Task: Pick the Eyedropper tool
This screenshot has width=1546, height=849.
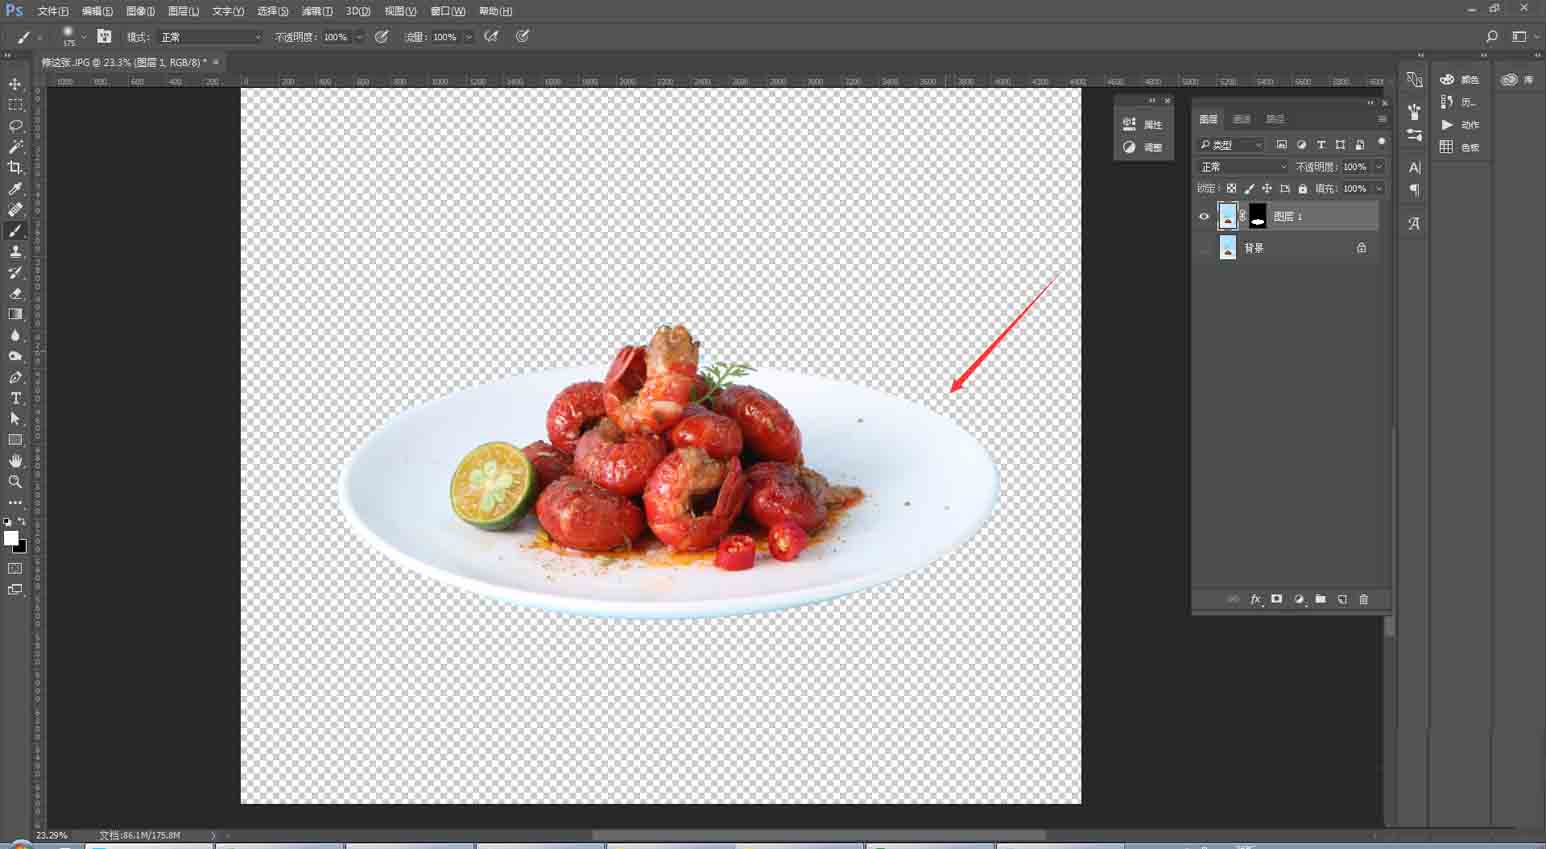Action: [x=15, y=188]
